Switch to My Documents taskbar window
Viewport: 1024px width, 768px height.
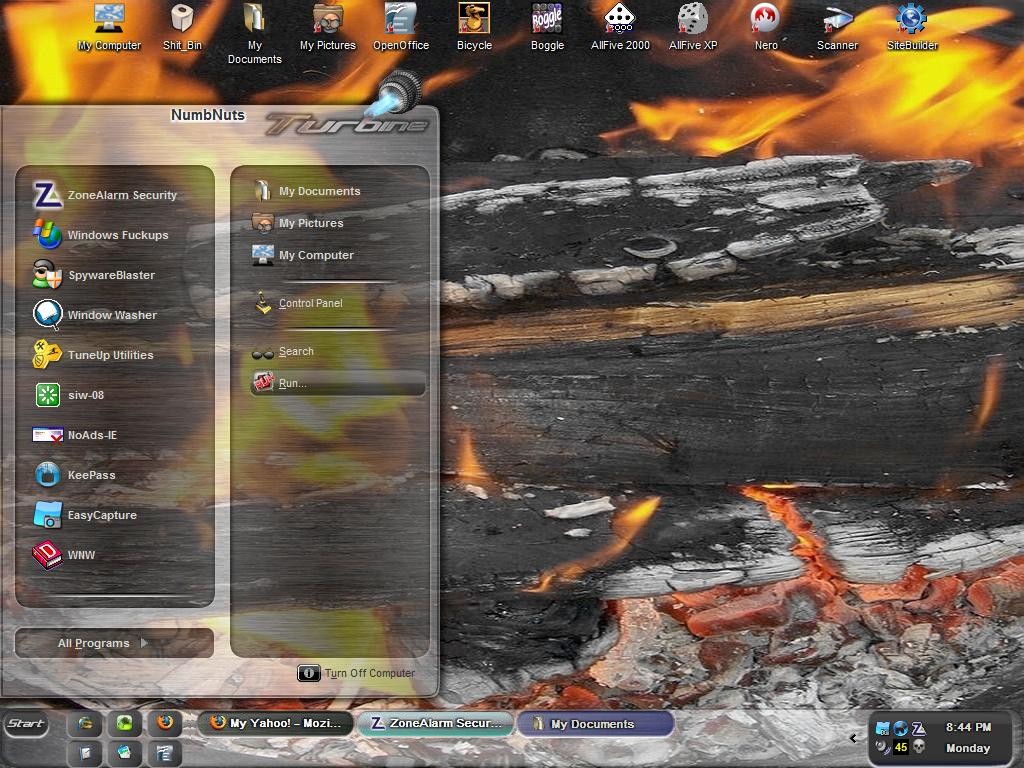[595, 724]
